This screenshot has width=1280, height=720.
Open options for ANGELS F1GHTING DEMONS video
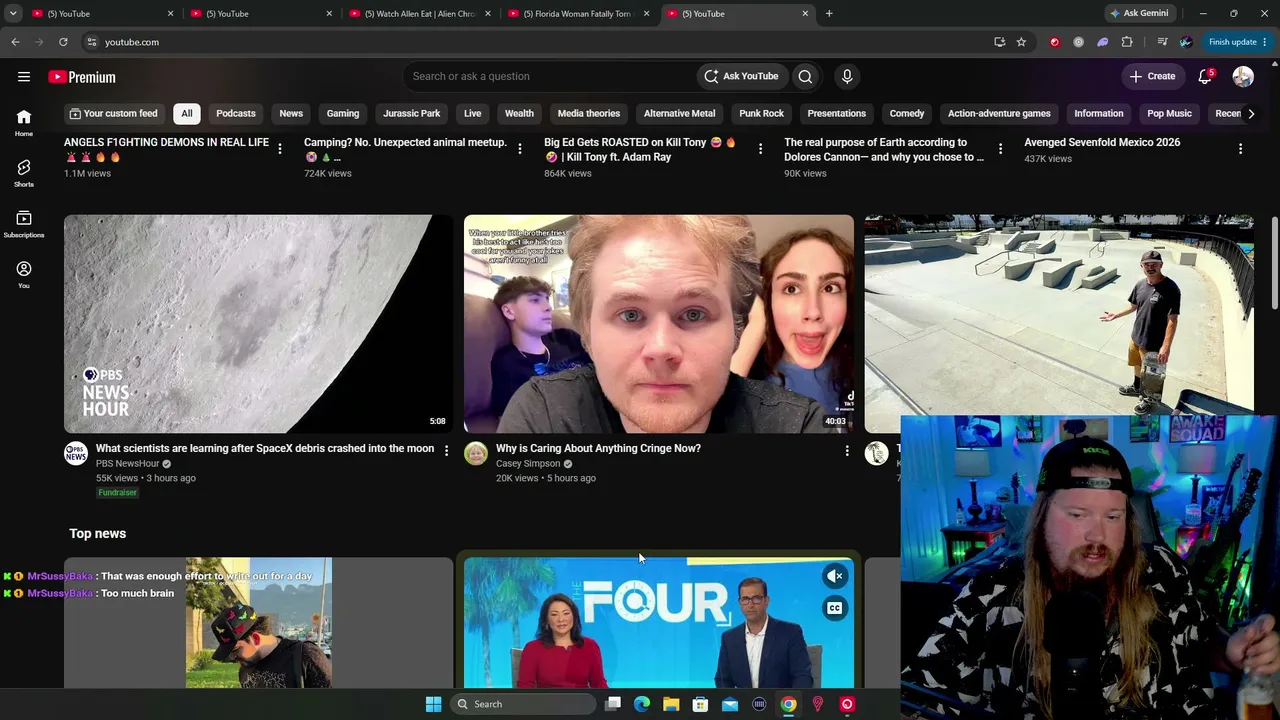(280, 149)
